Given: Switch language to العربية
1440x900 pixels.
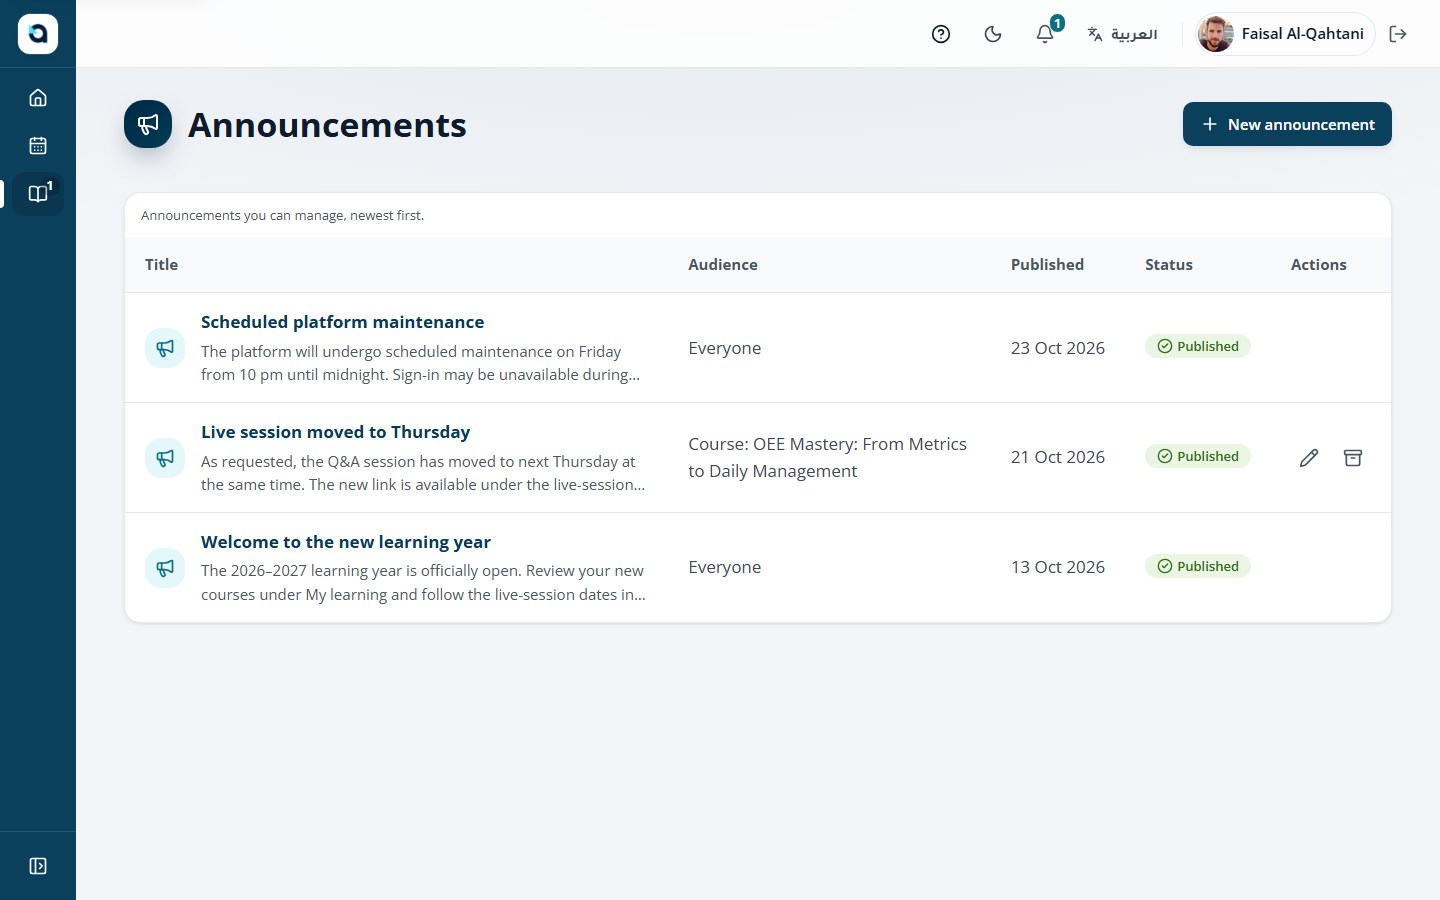Looking at the screenshot, I should [x=1122, y=34].
